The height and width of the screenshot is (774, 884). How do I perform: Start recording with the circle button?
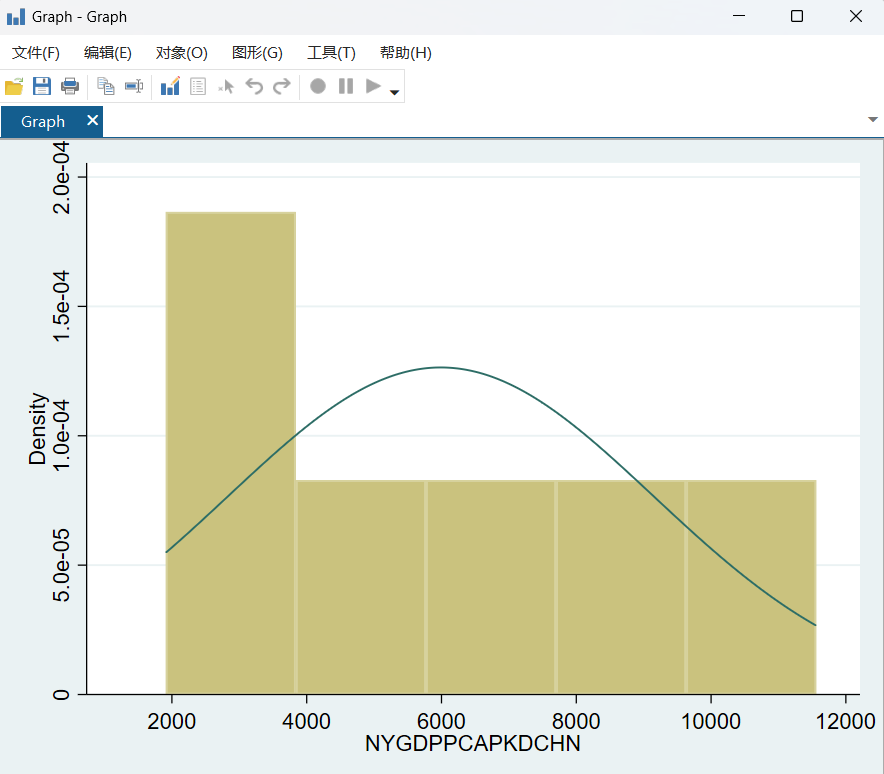click(318, 87)
